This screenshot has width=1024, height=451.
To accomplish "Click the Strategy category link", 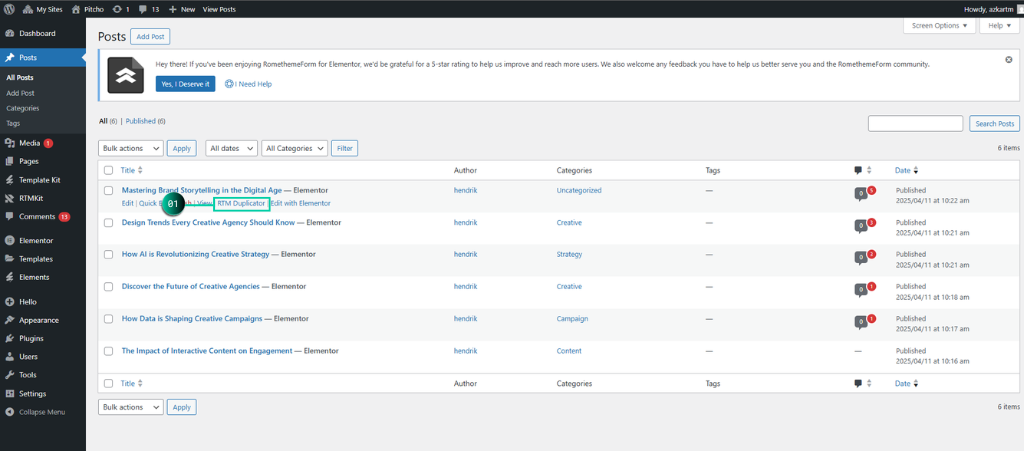I will point(569,255).
